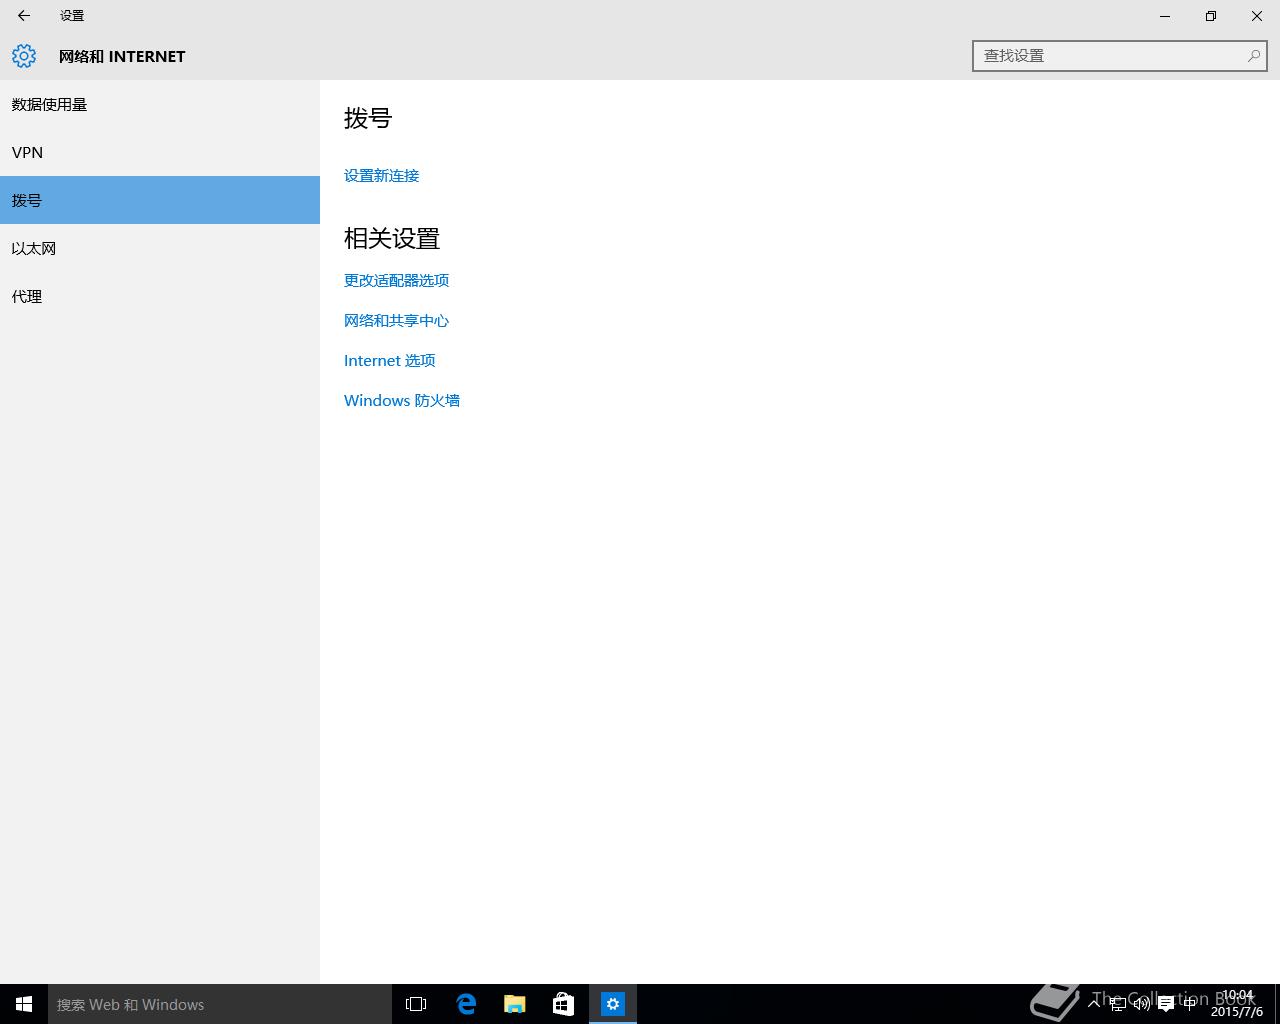Image resolution: width=1280 pixels, height=1024 pixels.
Task: Open the network status tray icon
Action: coord(1118,1004)
